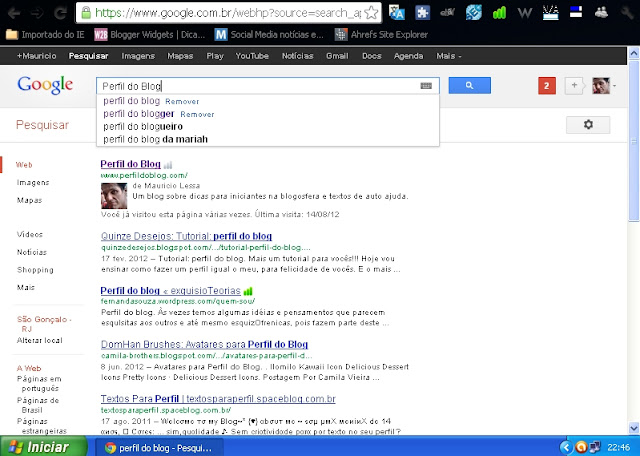
Task: Filter results by Shopping in sidebar
Action: click(x=35, y=270)
